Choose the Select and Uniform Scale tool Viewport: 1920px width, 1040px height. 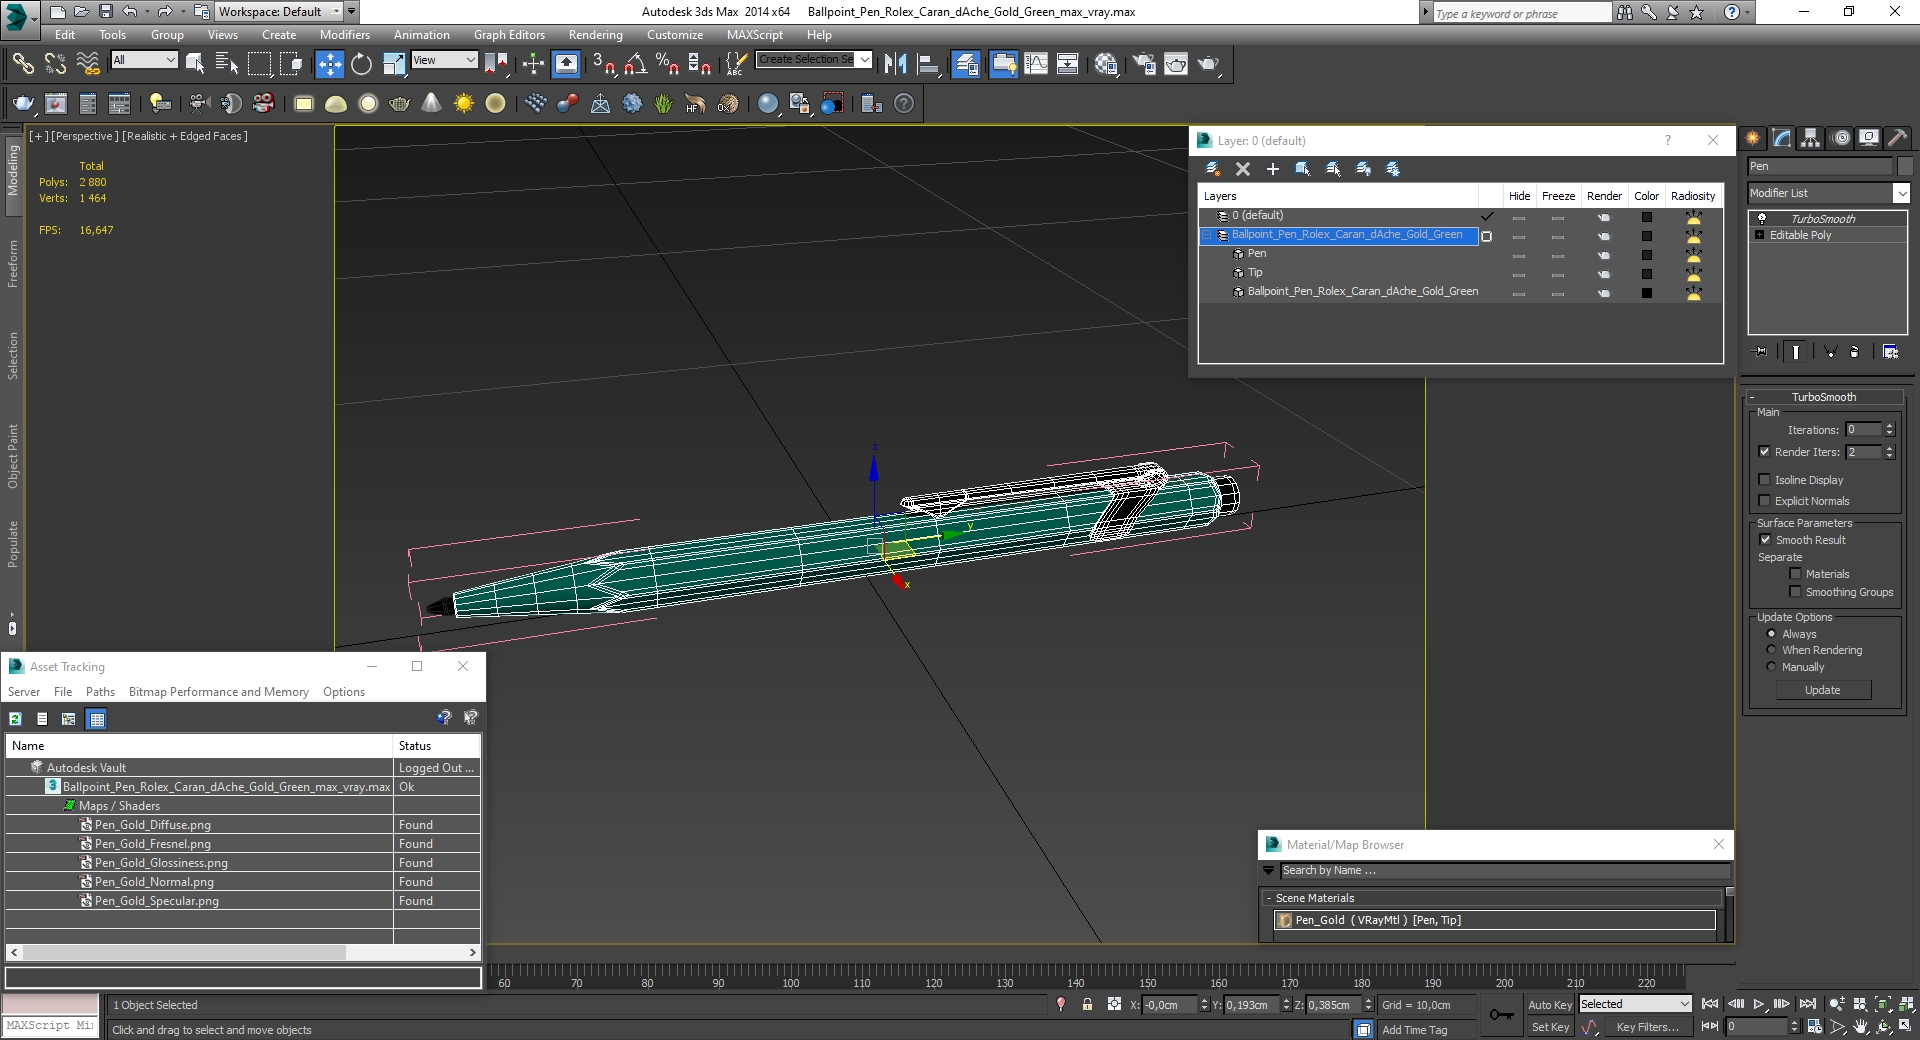tap(394, 64)
